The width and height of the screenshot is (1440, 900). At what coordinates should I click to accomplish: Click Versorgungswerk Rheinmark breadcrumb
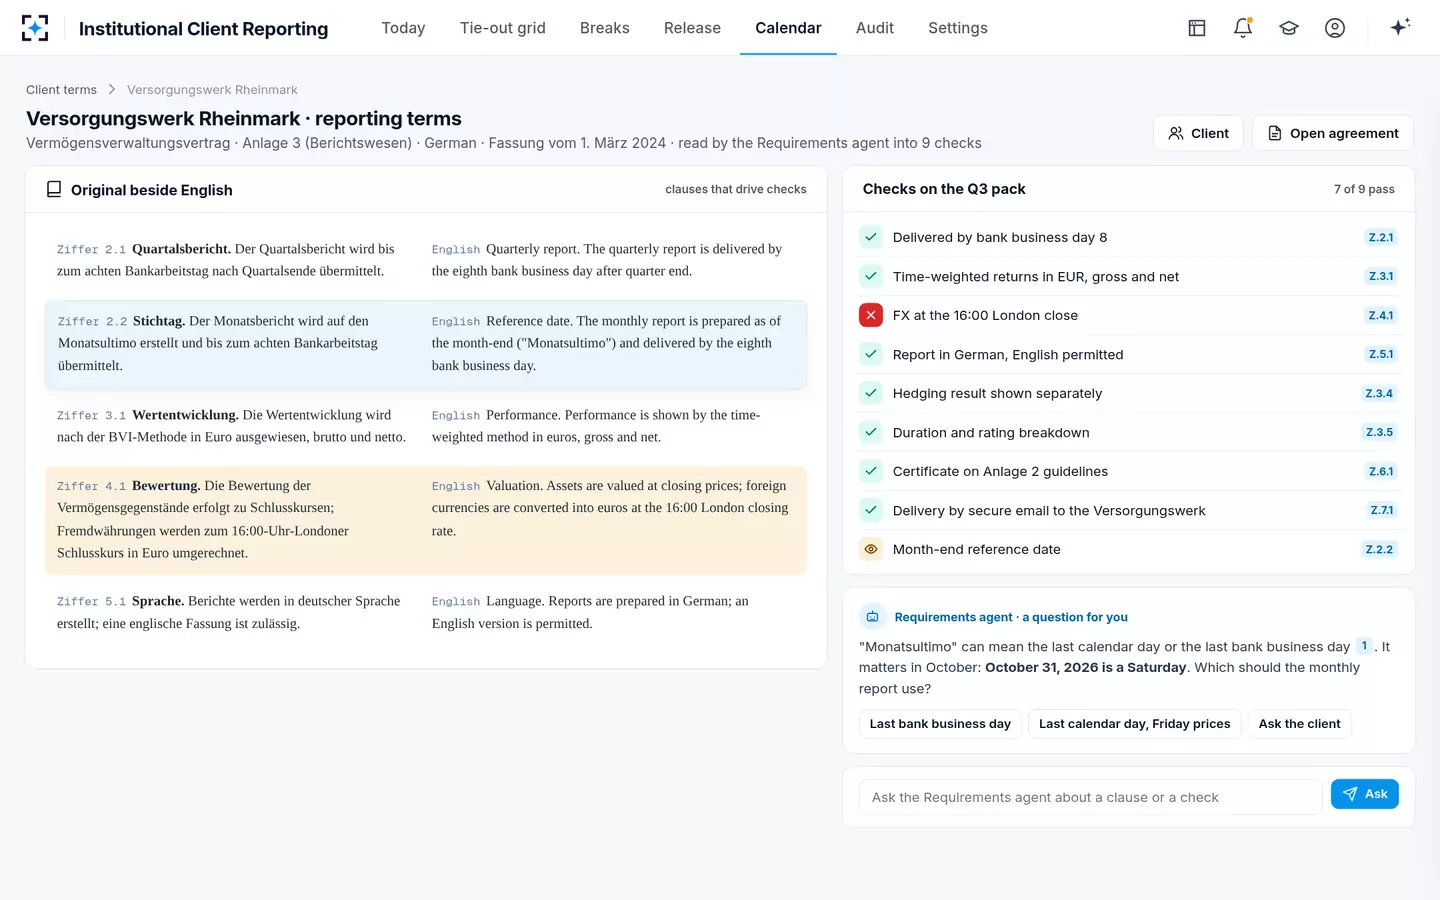[x=212, y=90]
